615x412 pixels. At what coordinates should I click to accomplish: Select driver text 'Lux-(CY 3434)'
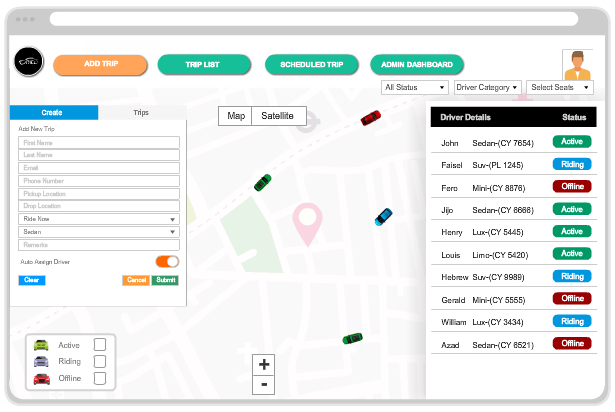498,322
